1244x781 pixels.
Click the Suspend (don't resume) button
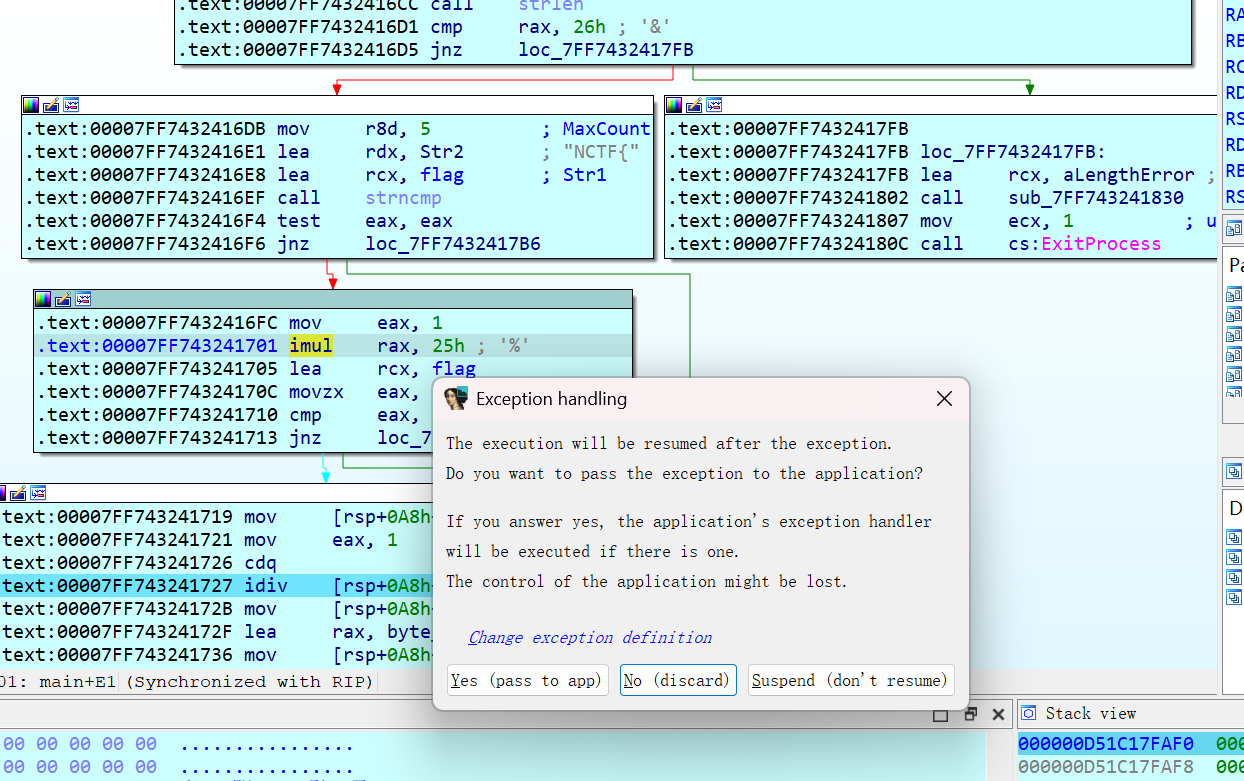coord(851,679)
